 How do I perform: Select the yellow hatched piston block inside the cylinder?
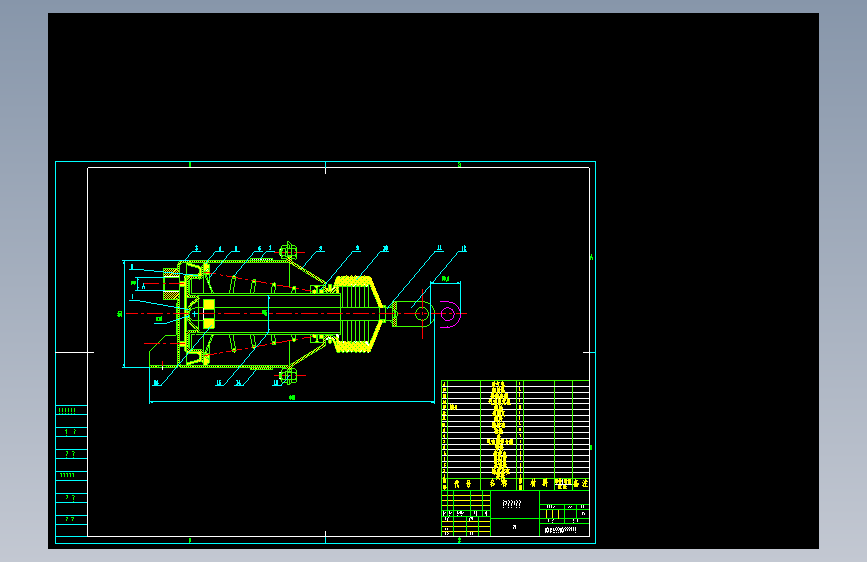click(209, 314)
